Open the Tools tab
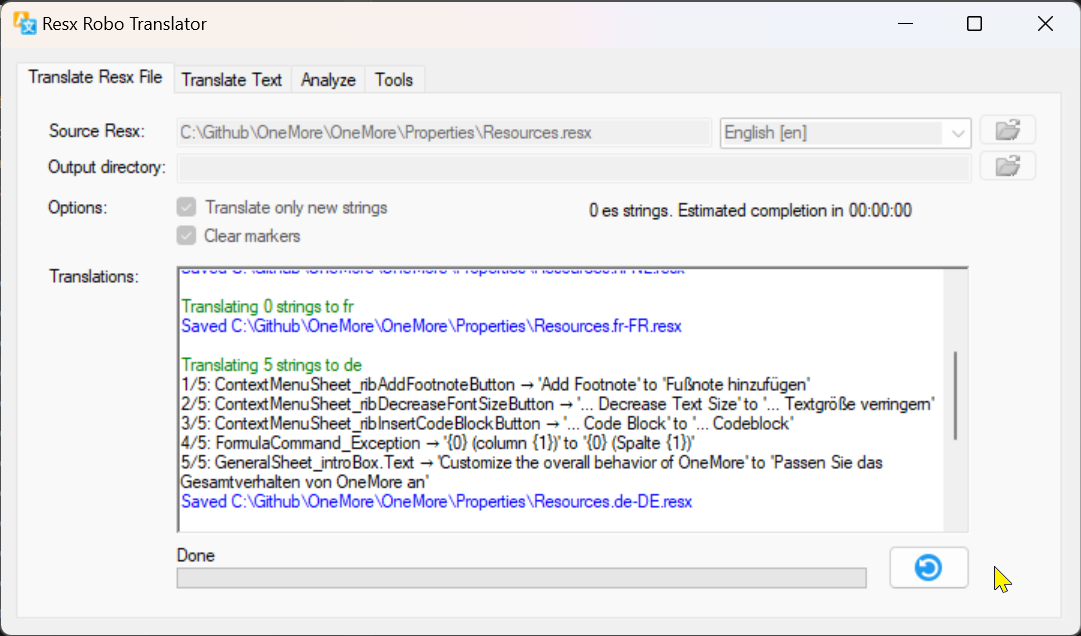 pyautogui.click(x=394, y=80)
